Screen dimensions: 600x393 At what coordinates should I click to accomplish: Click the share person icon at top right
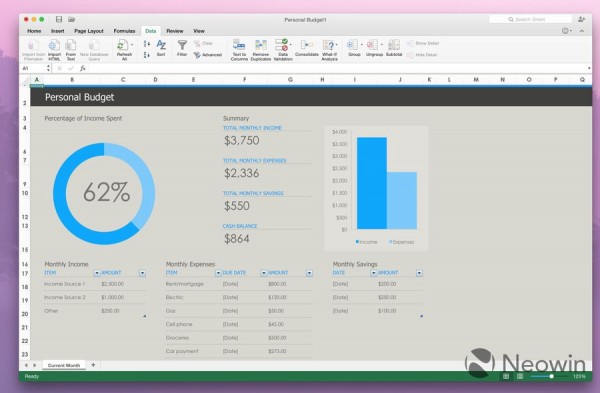582,19
